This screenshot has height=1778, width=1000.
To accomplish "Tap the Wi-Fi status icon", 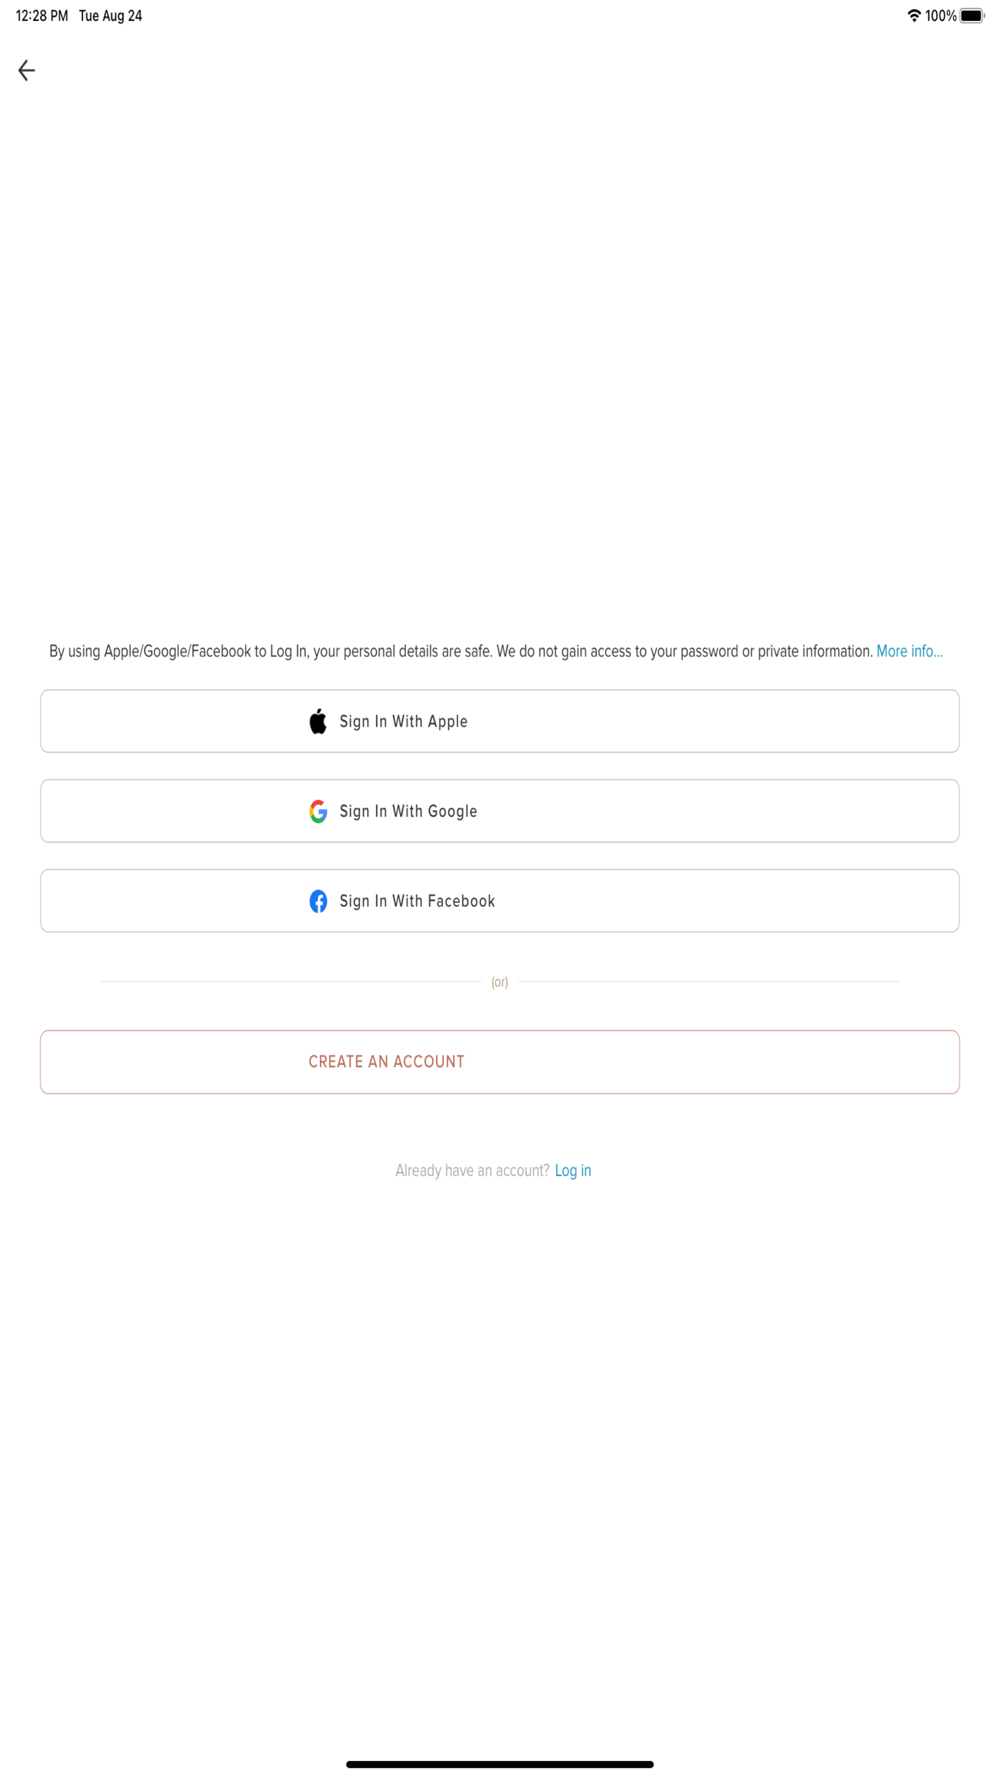I will point(914,16).
